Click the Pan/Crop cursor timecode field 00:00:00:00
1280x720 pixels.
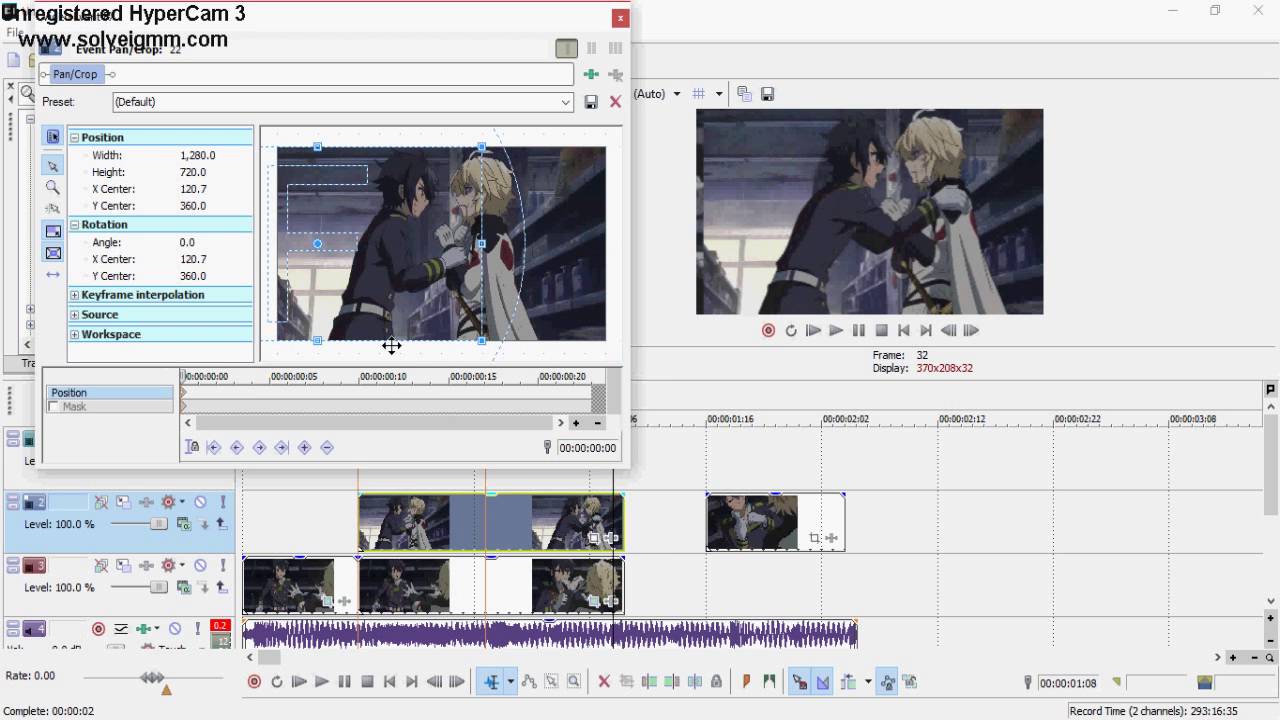588,448
